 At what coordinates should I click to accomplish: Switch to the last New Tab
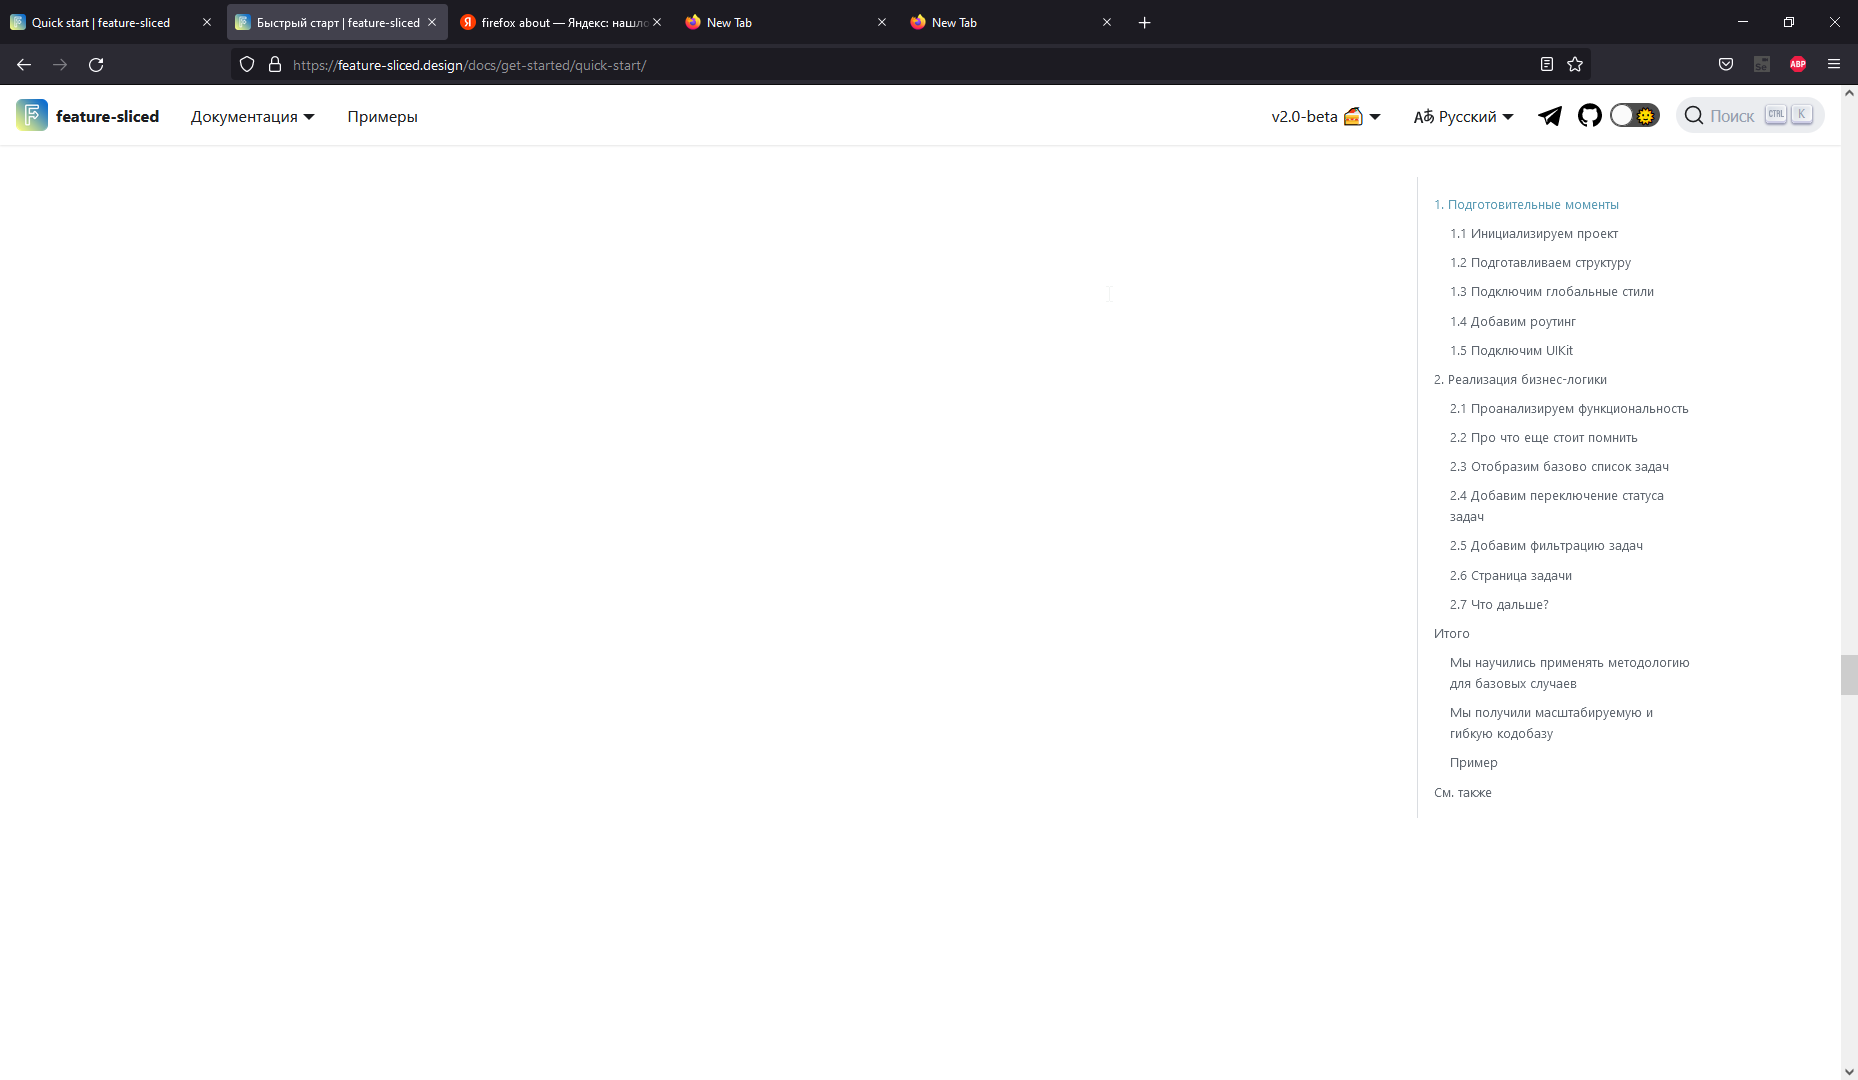coord(1013,22)
